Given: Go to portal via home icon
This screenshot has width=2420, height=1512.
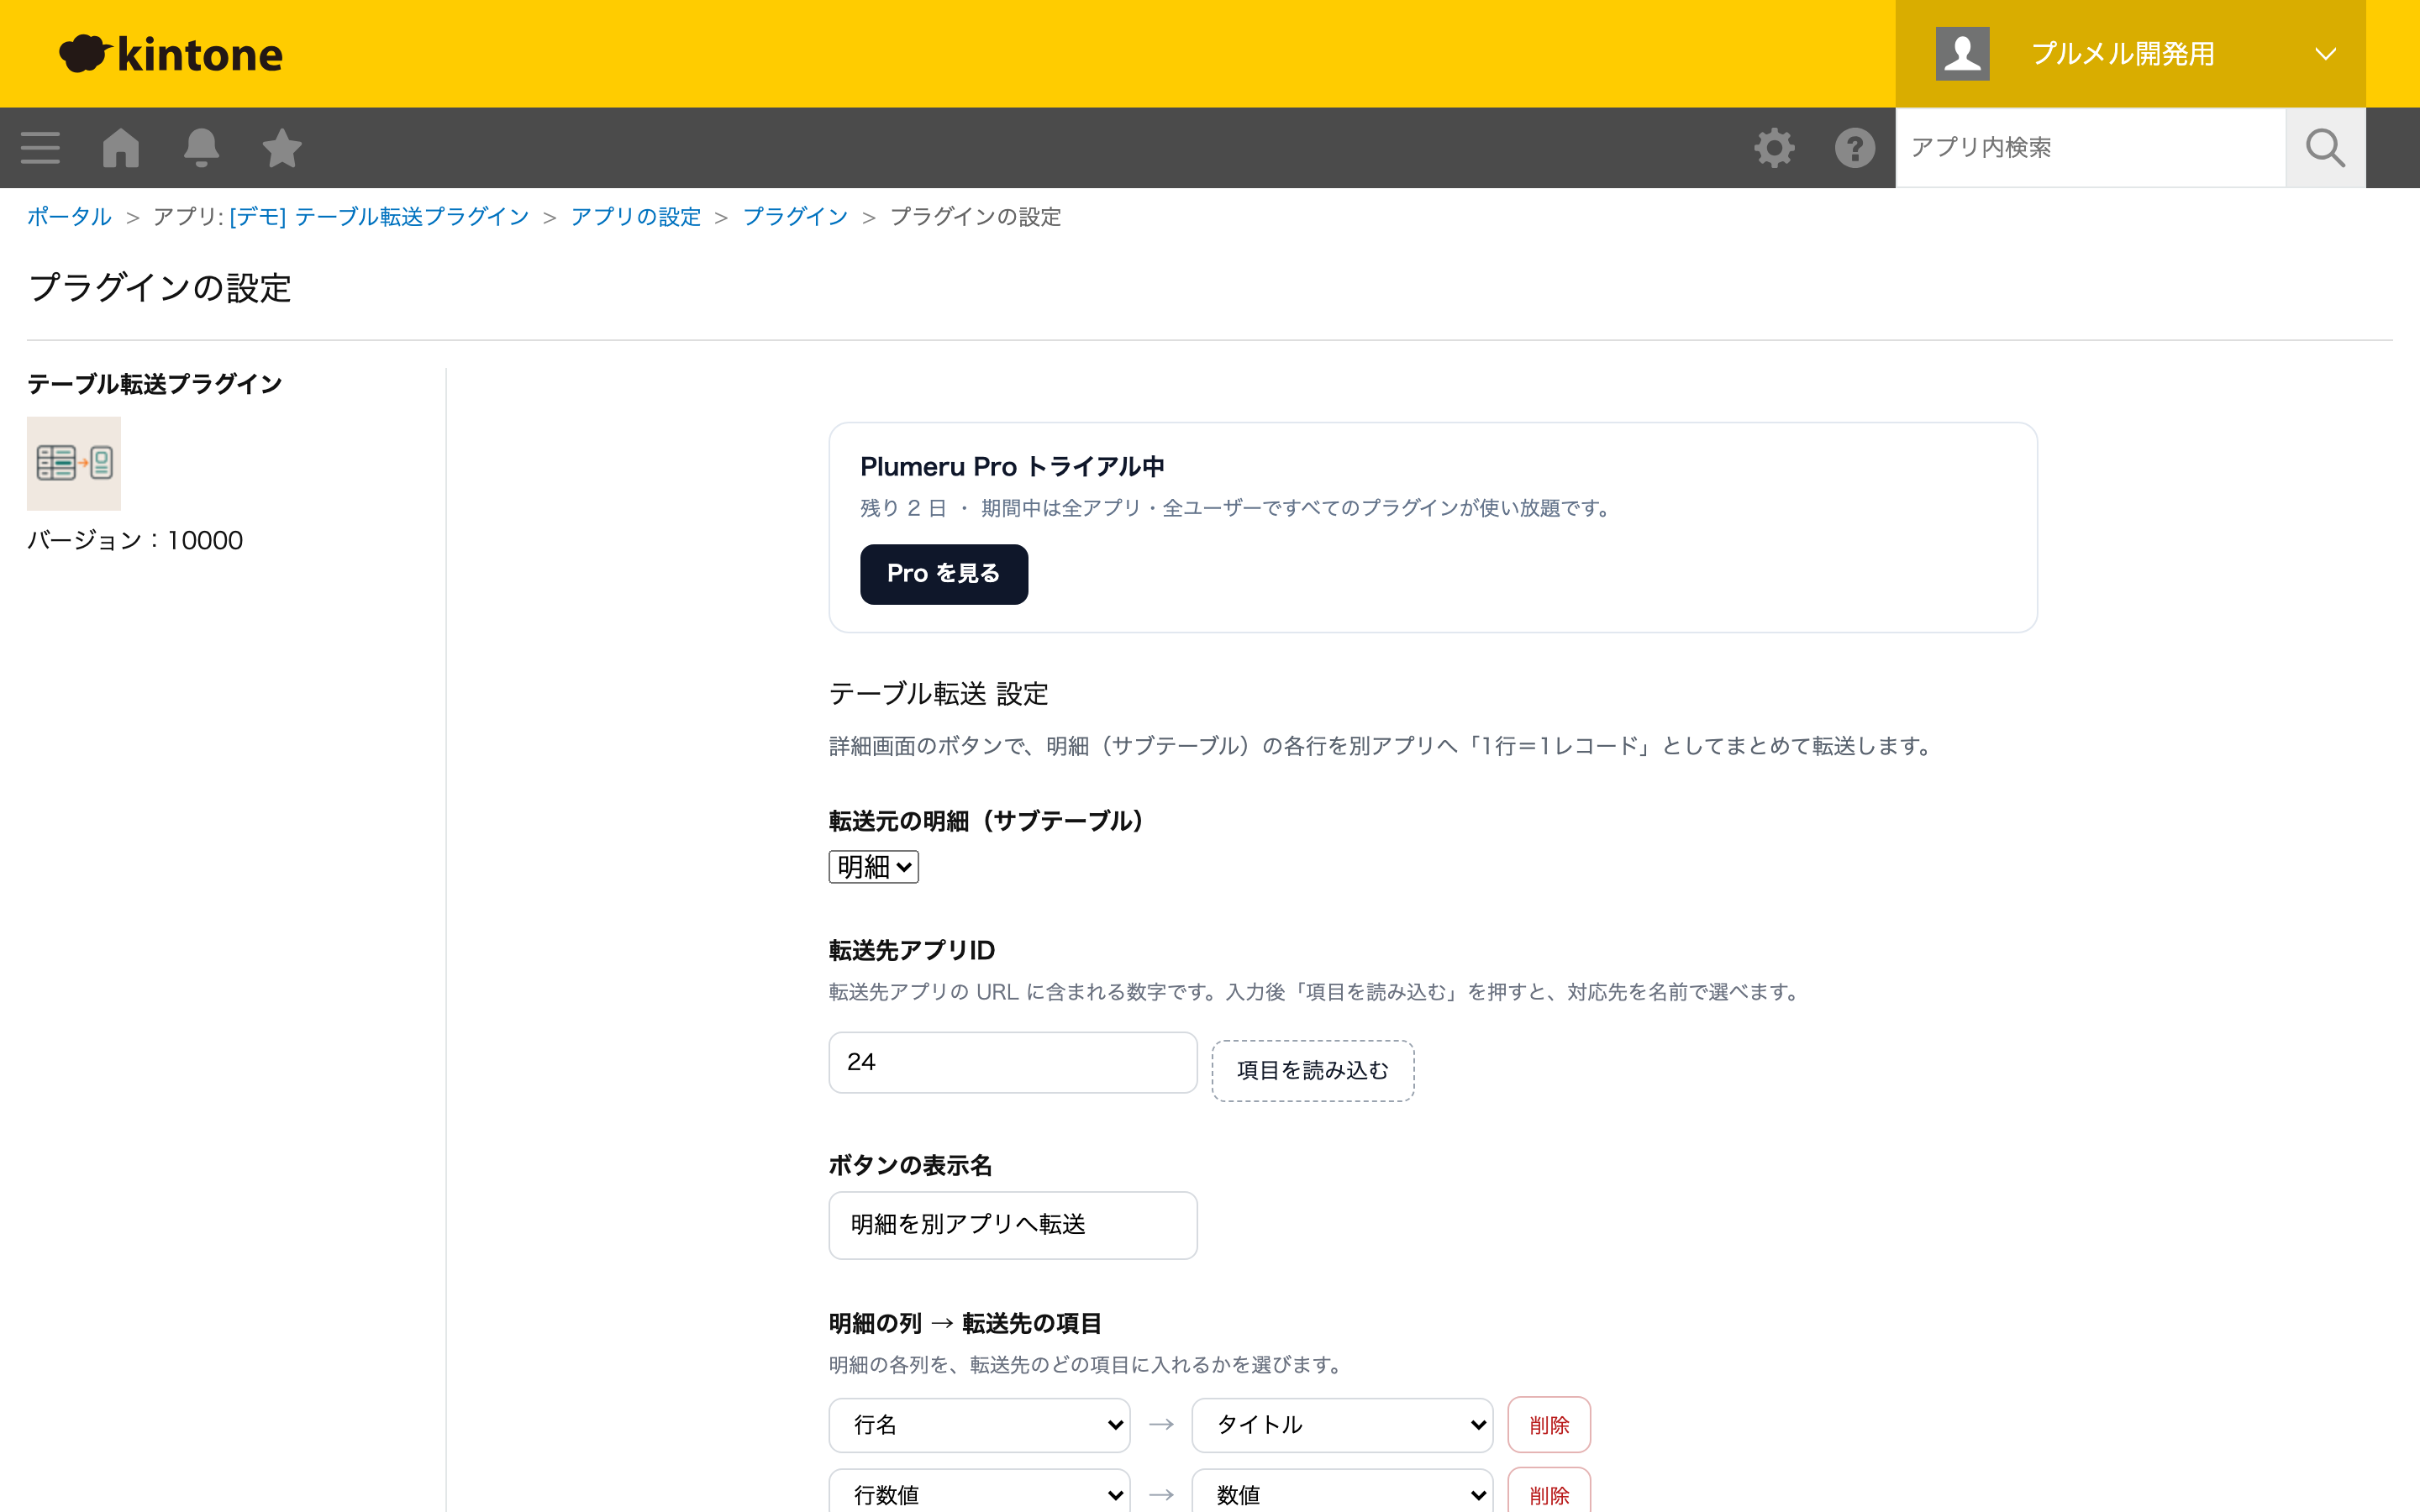Looking at the screenshot, I should coord(121,148).
